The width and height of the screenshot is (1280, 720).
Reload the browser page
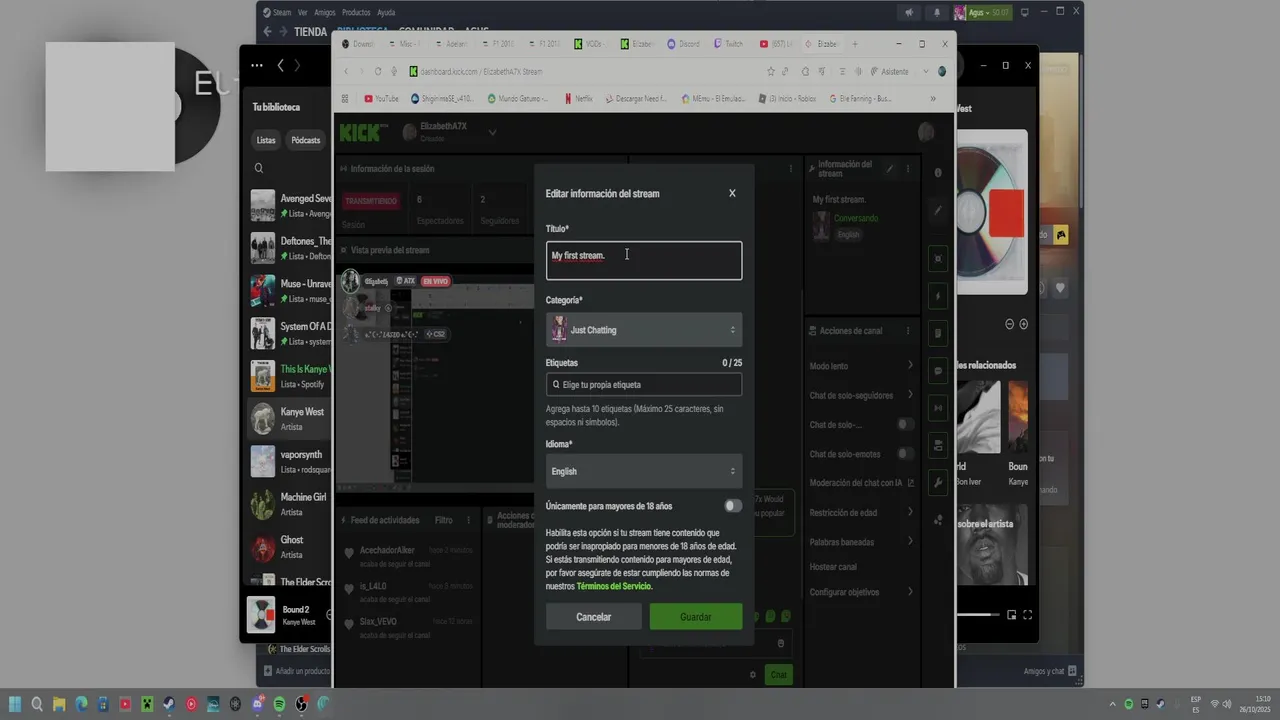[x=377, y=72]
